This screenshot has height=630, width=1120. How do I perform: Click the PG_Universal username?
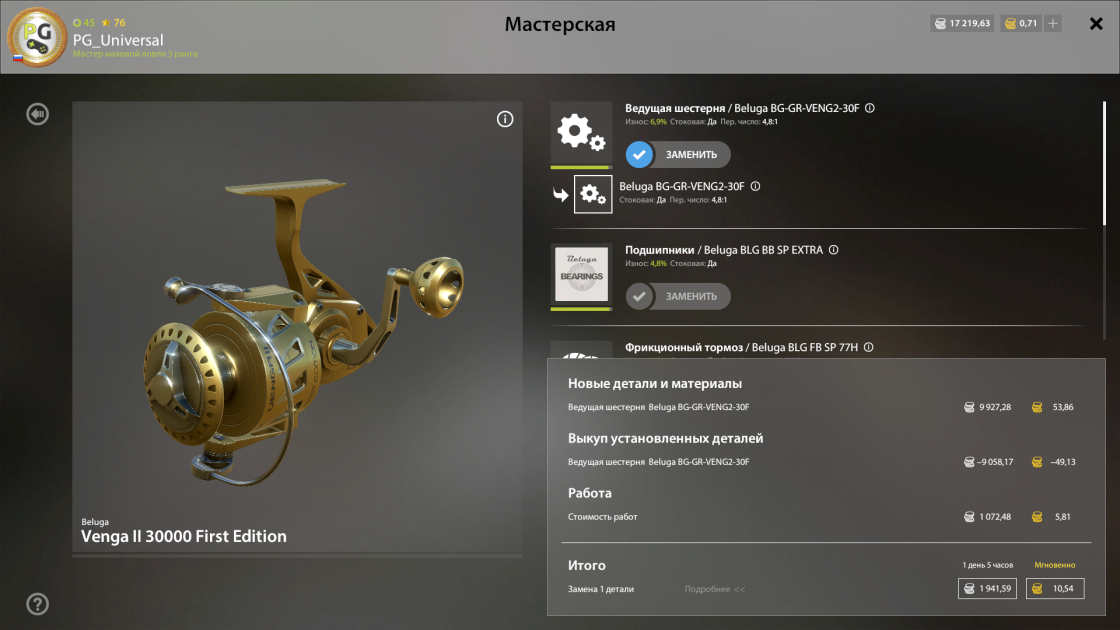tap(118, 40)
